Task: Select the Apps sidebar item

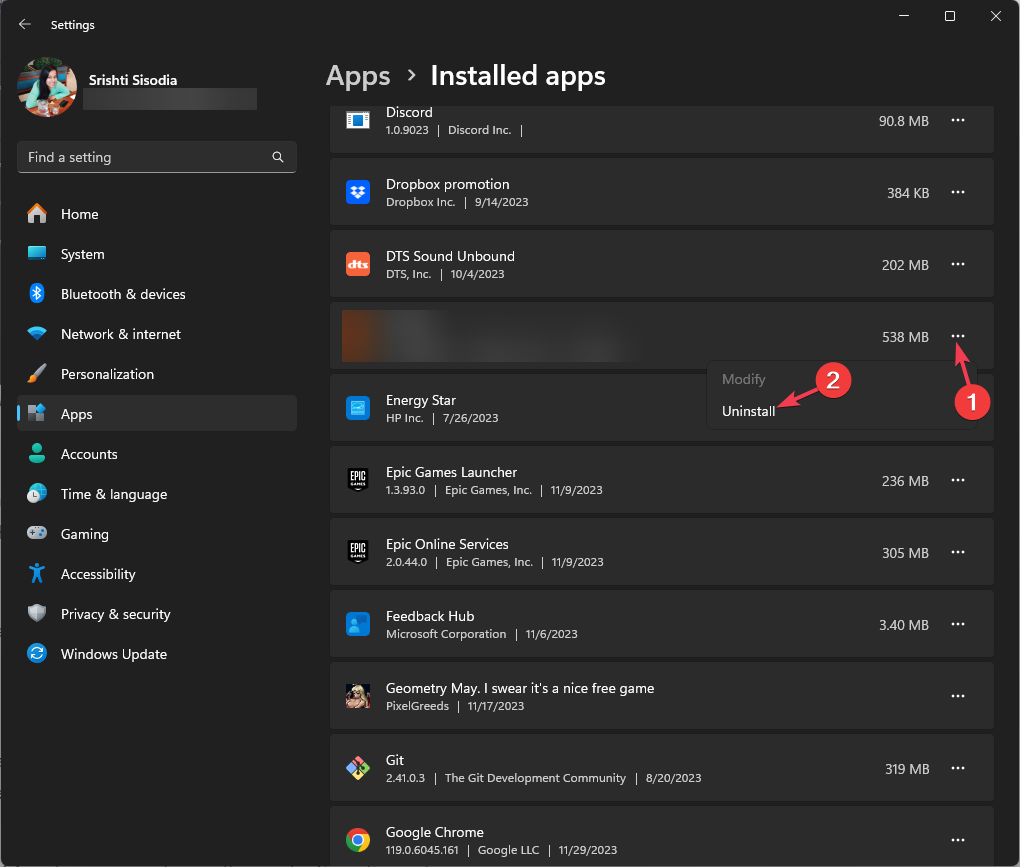Action: coord(157,414)
